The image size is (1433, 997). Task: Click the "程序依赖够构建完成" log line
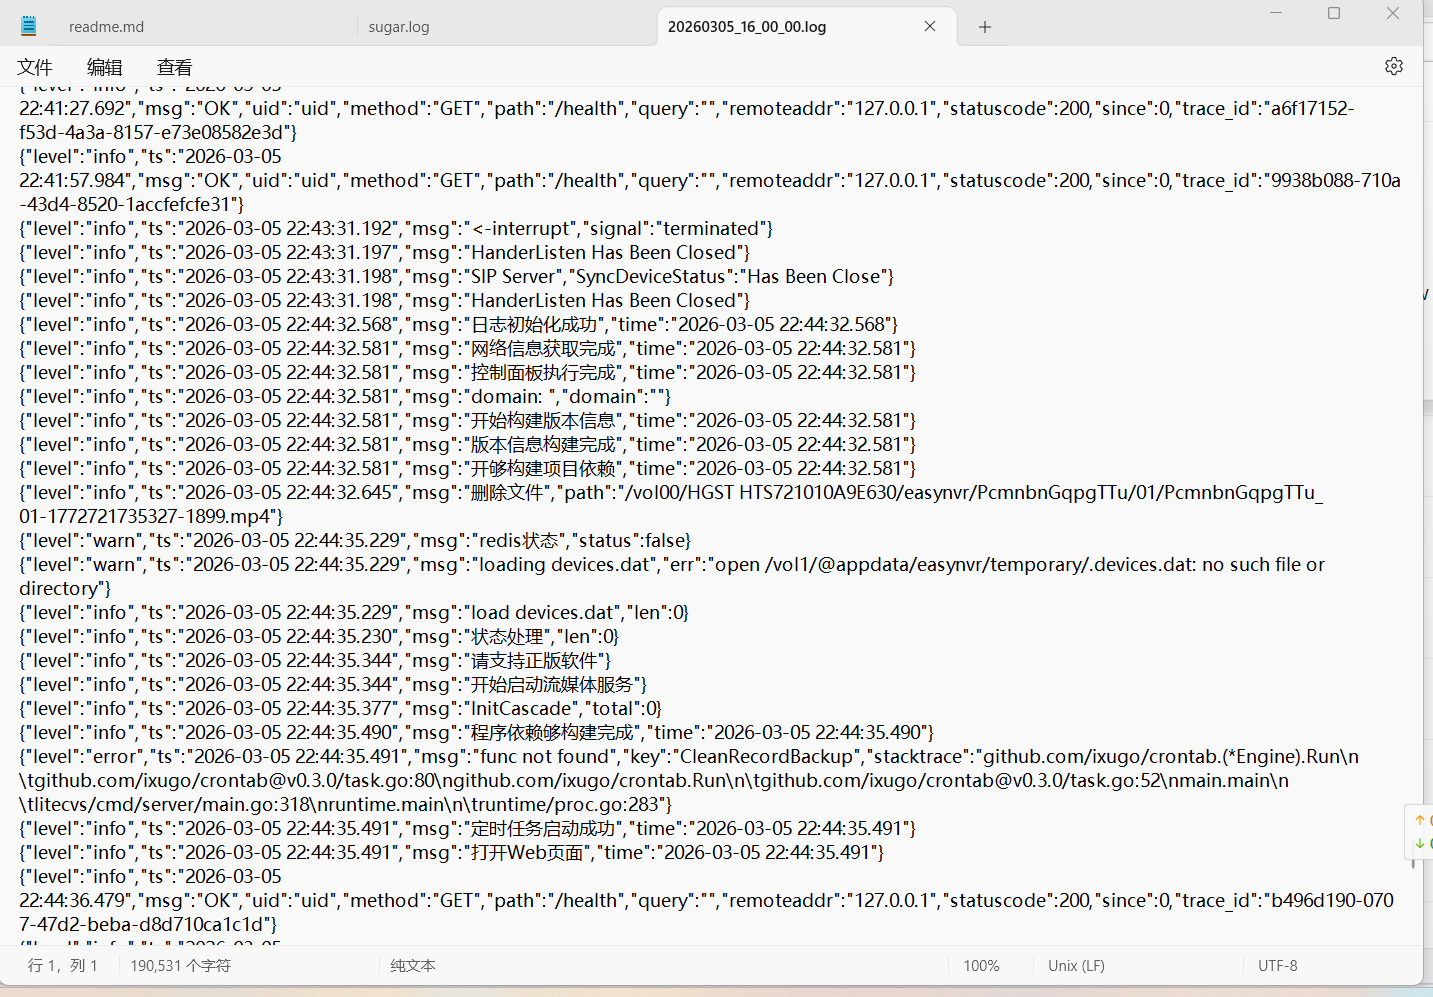tap(477, 733)
